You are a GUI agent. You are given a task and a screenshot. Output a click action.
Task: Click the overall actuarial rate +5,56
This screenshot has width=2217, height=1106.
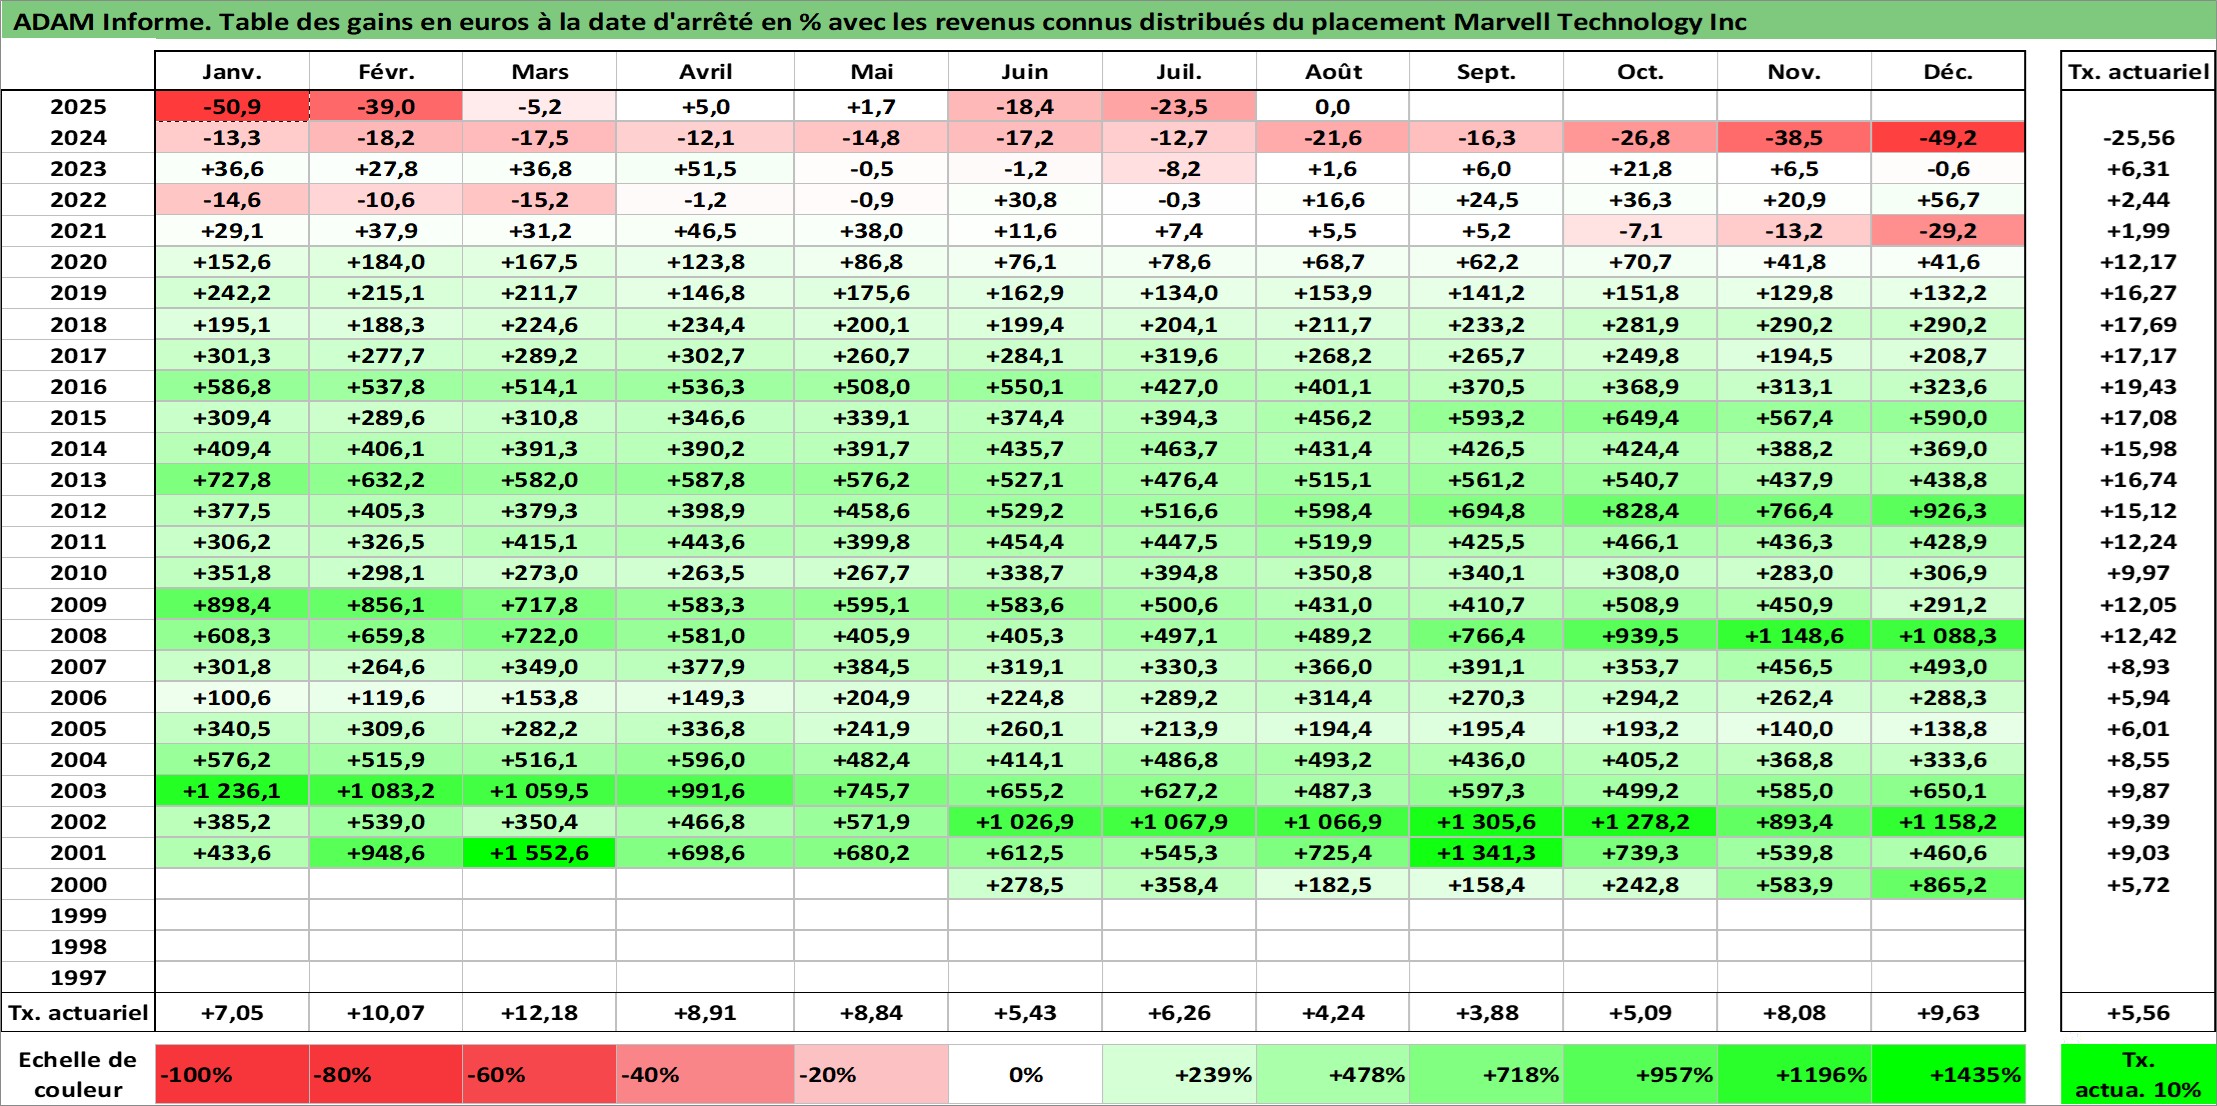(x=2138, y=1013)
